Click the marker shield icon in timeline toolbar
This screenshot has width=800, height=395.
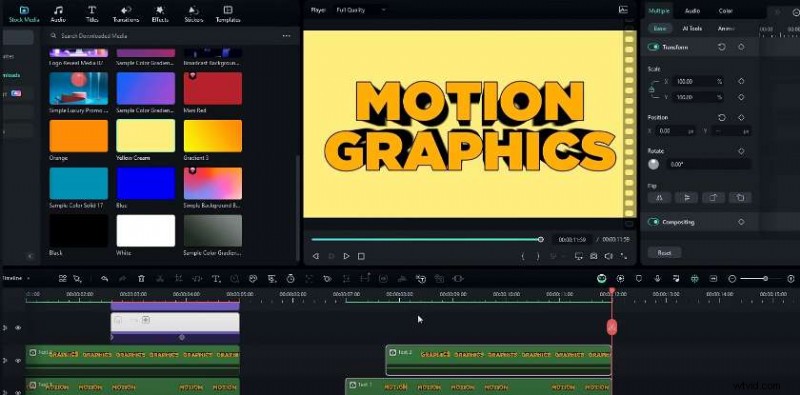click(x=639, y=279)
